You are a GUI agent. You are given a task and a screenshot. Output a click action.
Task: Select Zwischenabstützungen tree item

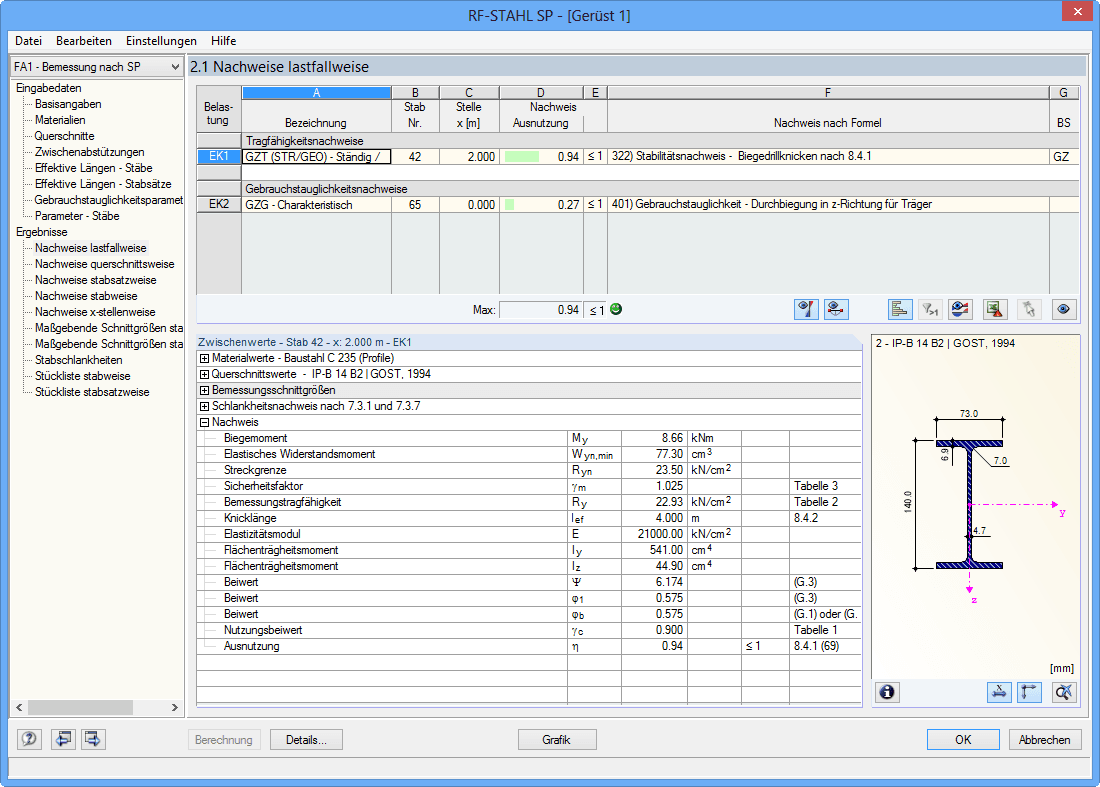[90, 152]
